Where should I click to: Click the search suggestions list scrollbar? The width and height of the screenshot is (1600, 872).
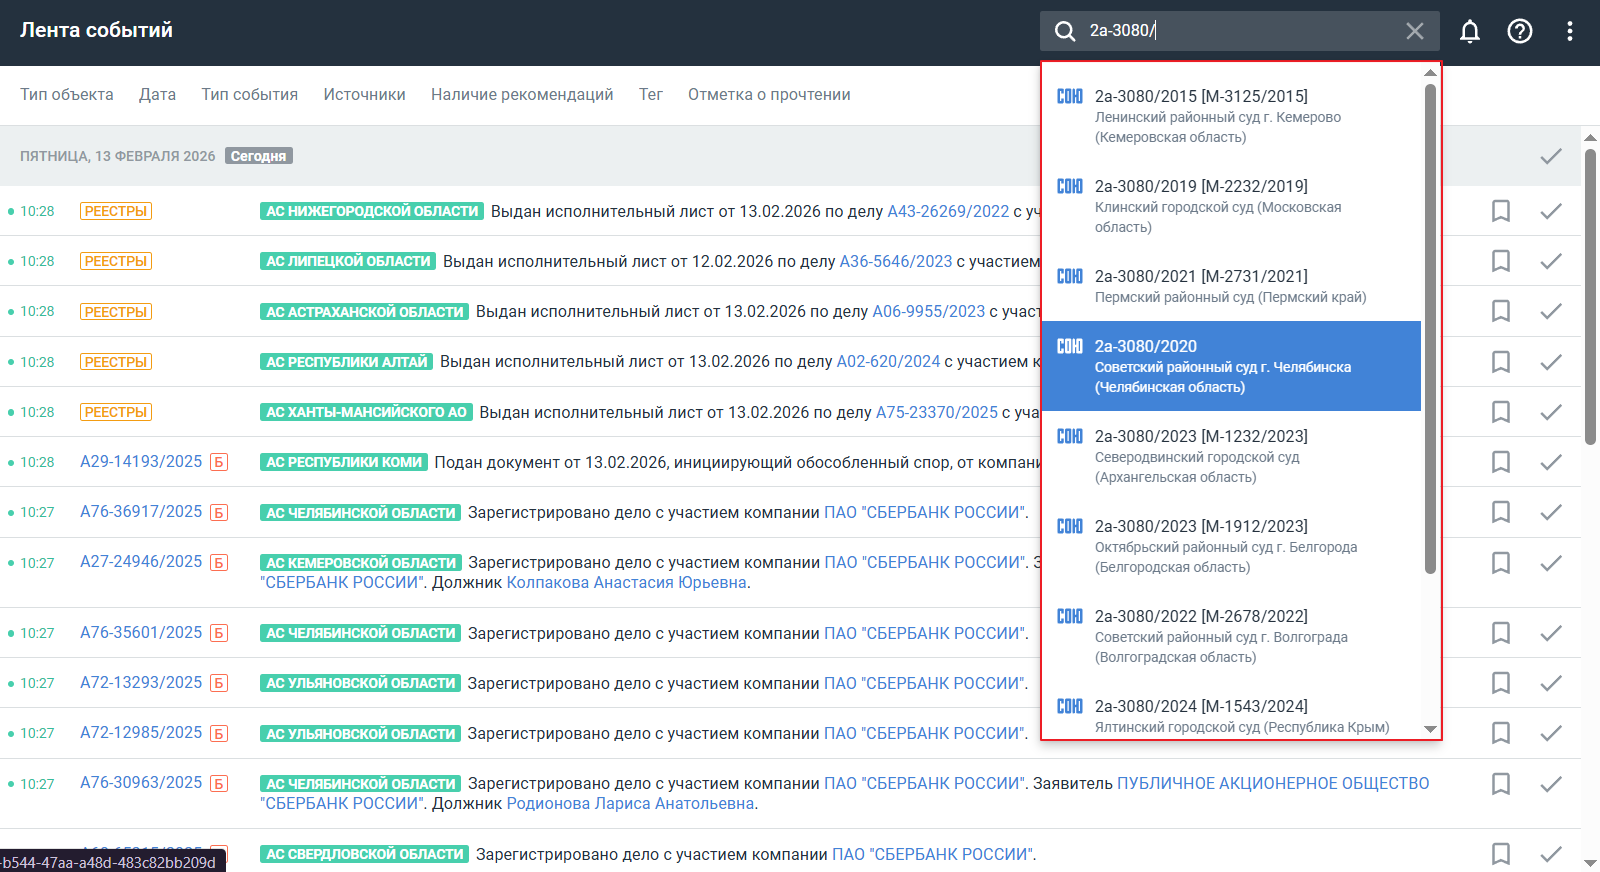click(1430, 330)
